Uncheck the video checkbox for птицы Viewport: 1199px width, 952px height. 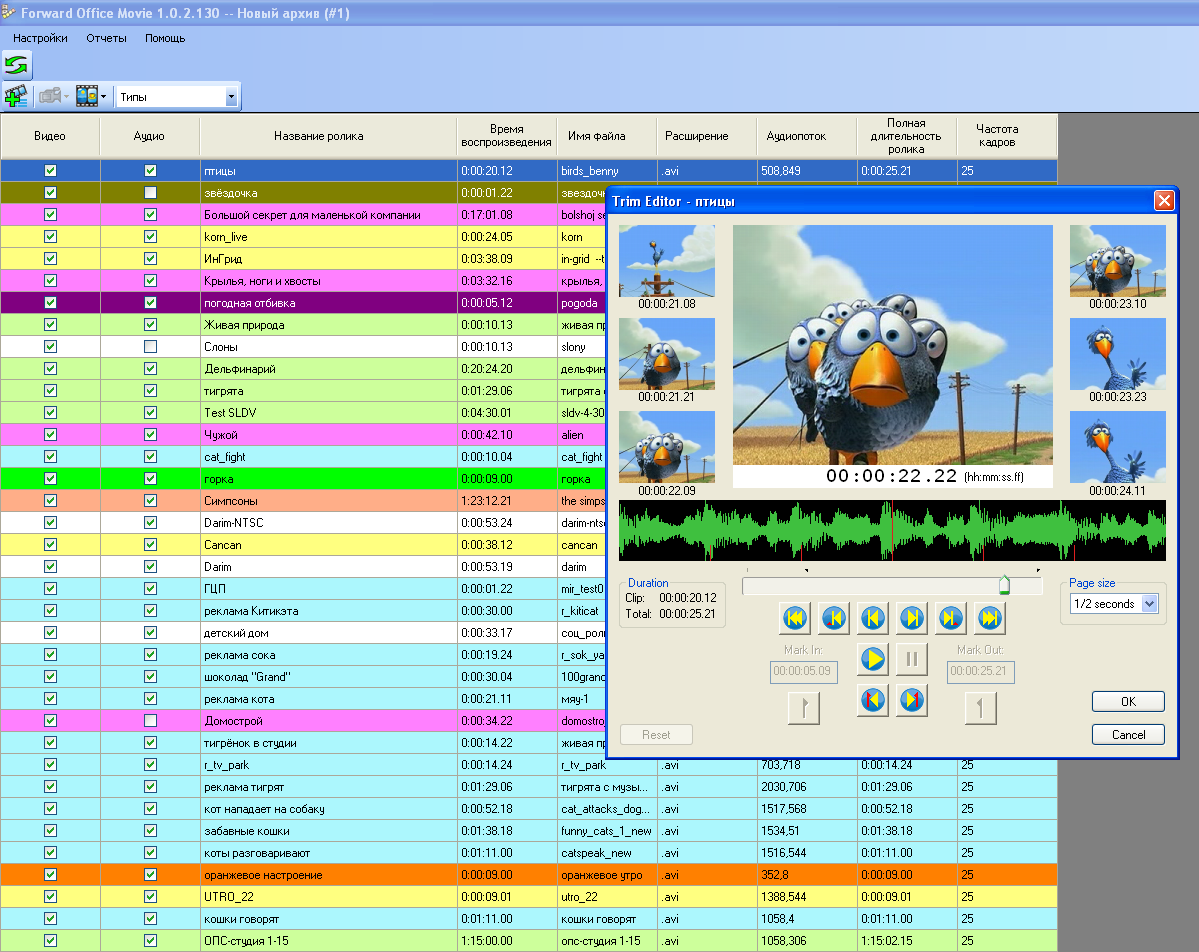point(51,171)
